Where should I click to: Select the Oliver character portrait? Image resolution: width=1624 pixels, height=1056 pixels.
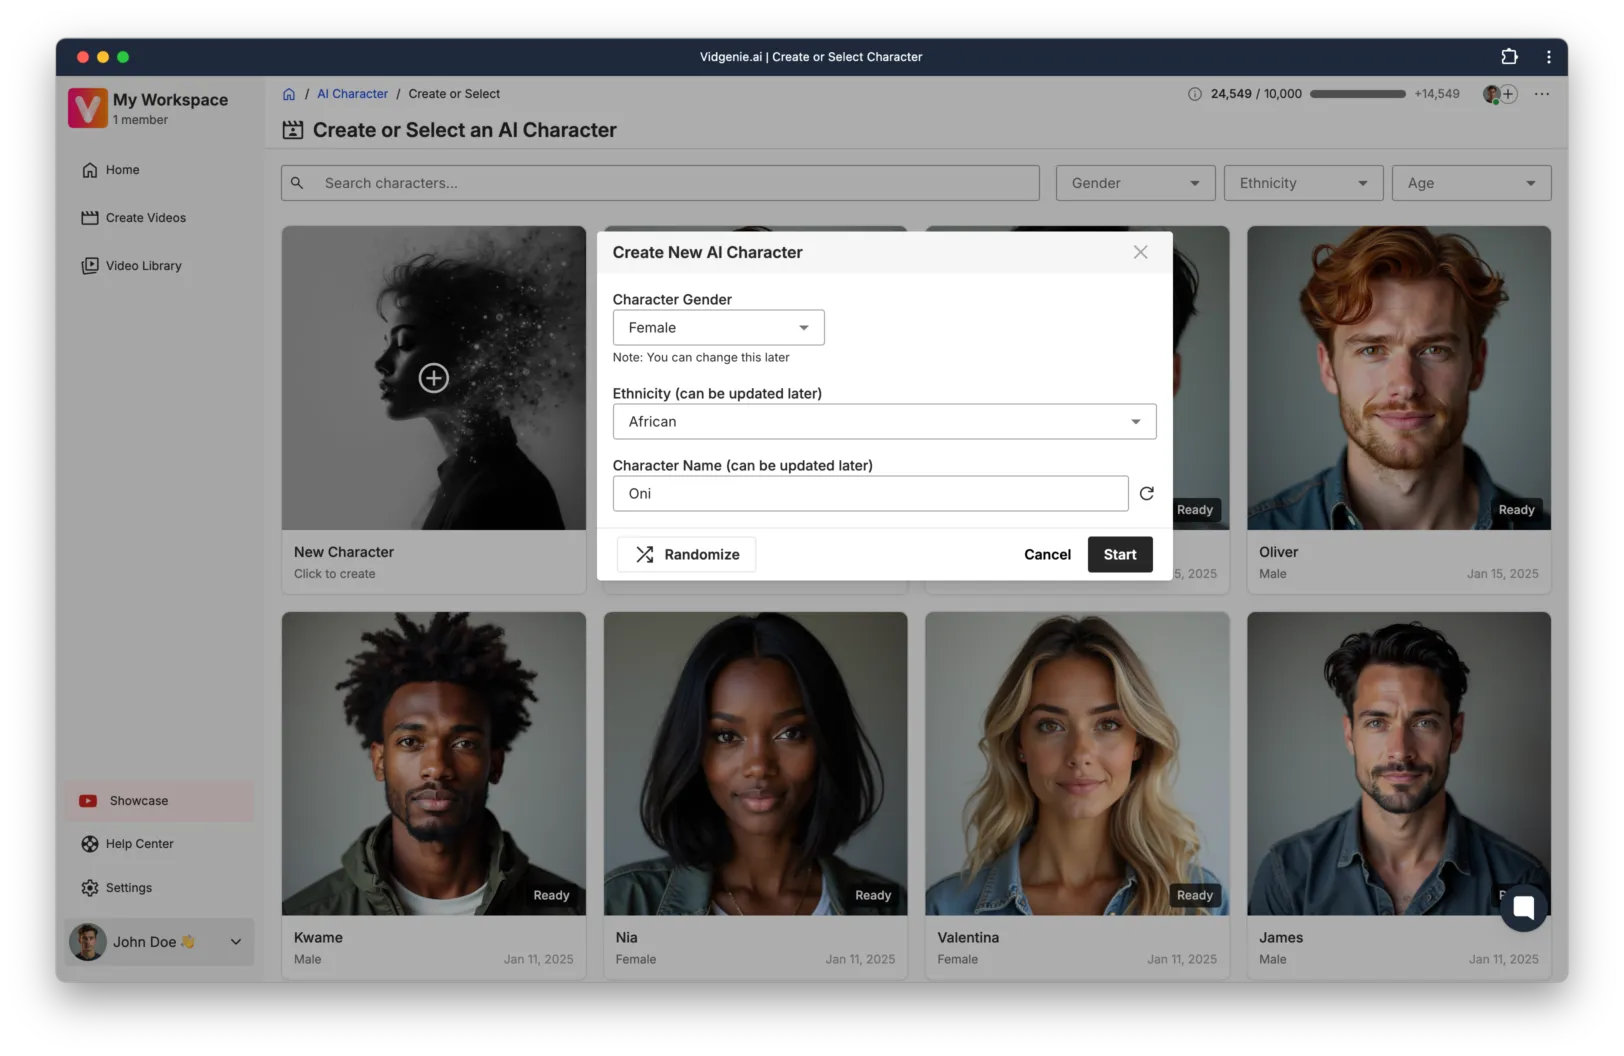tap(1398, 378)
